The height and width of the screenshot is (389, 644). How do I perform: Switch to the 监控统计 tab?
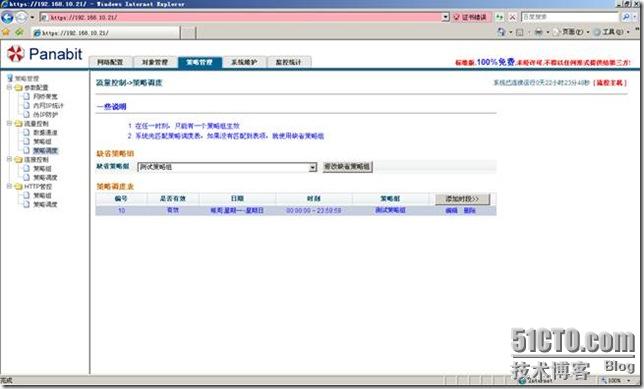[x=288, y=62]
